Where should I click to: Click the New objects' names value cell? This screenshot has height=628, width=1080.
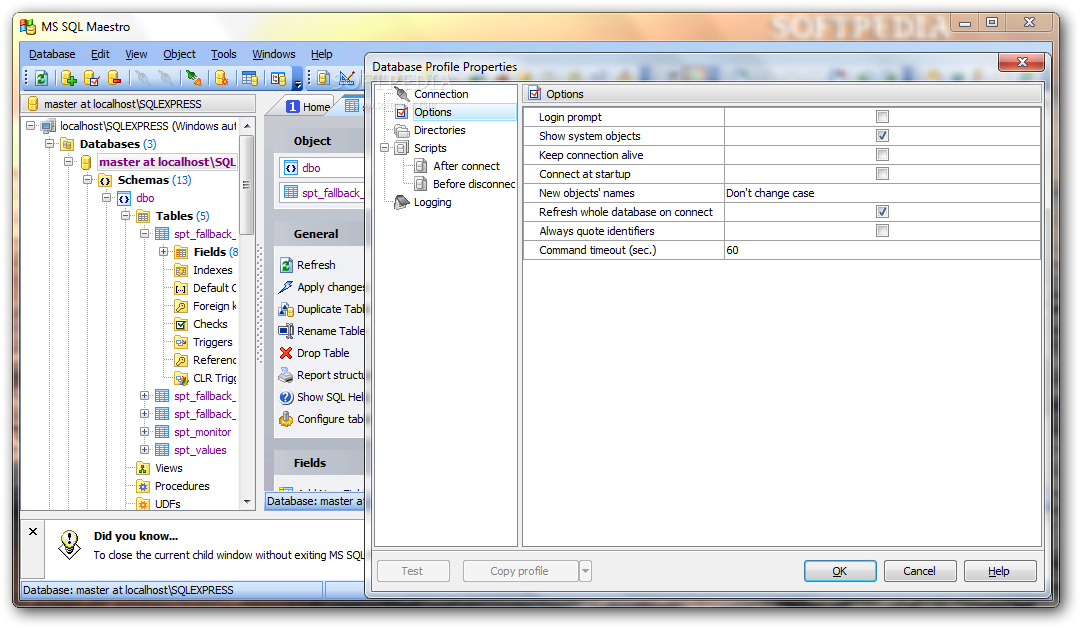[882, 193]
